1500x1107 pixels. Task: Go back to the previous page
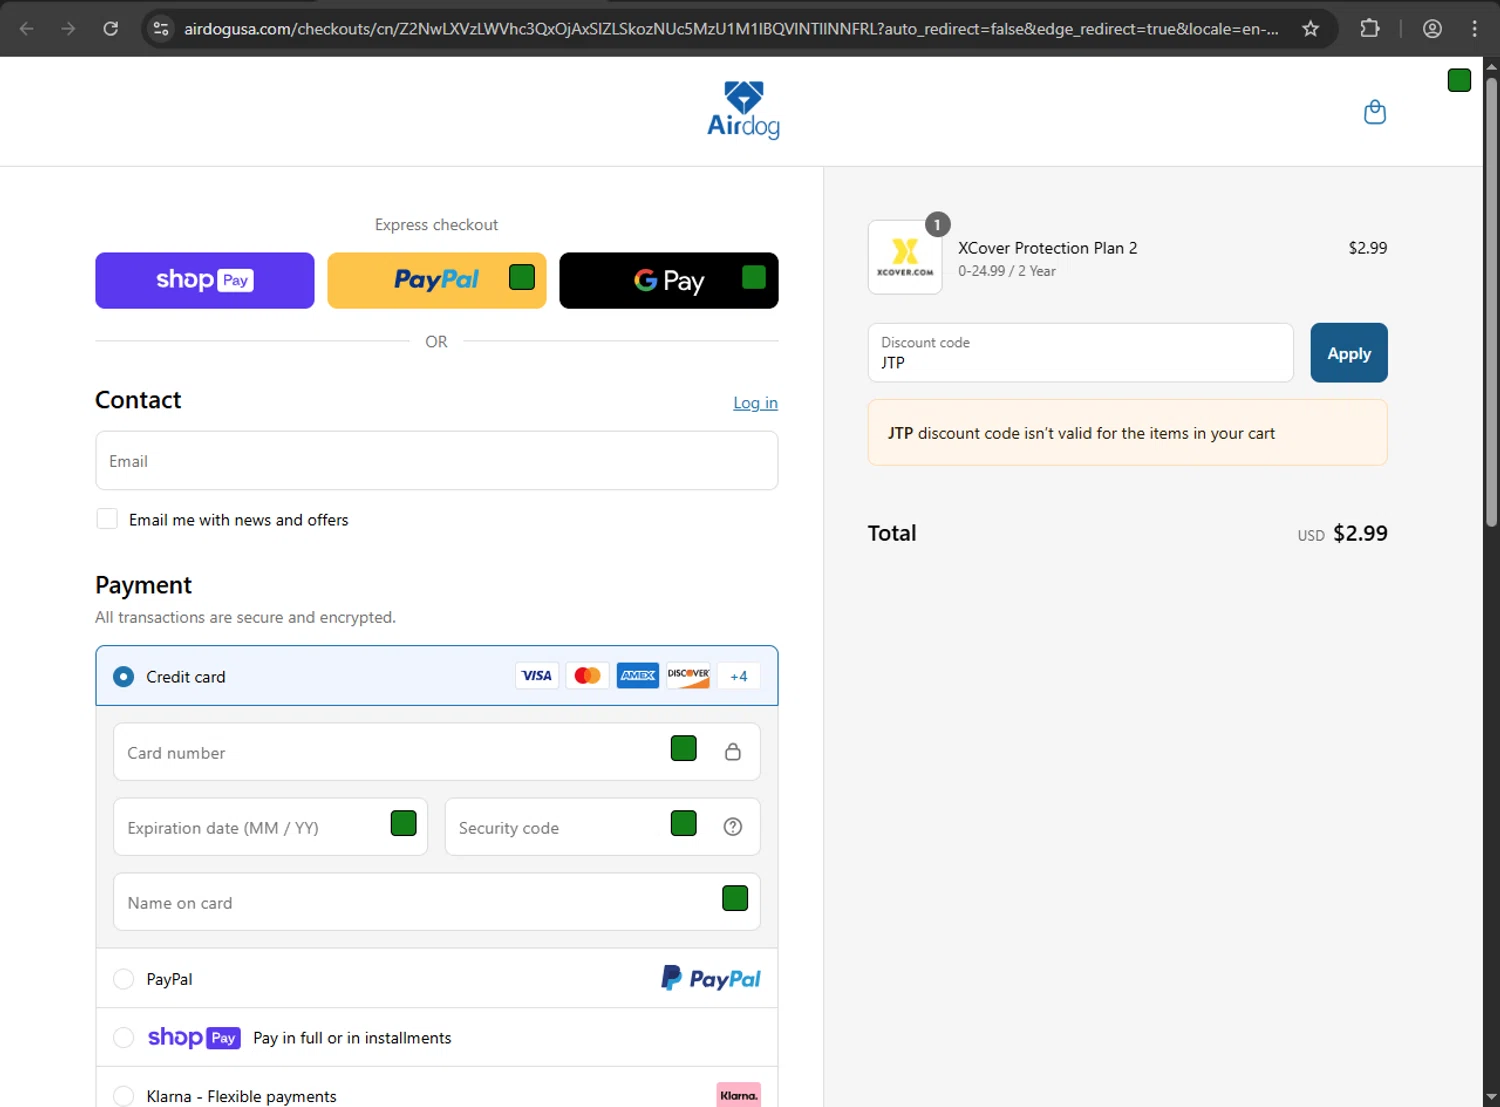point(27,29)
